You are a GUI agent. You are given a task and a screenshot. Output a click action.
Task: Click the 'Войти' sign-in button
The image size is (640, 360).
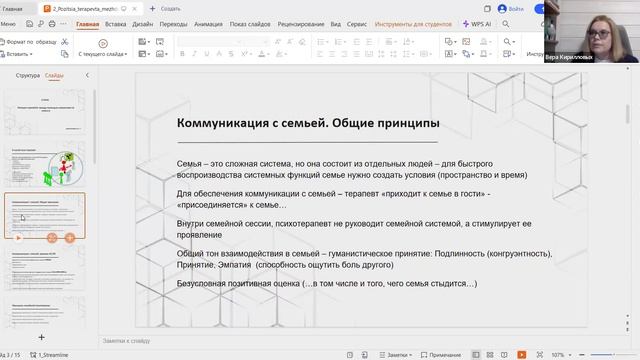[x=511, y=9]
